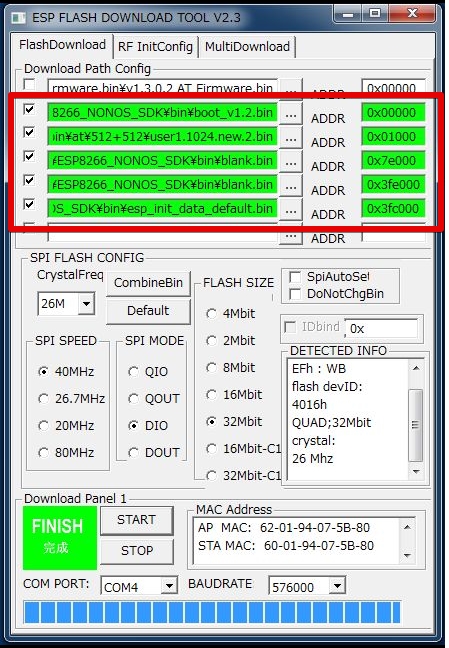The height and width of the screenshot is (648, 449).
Task: Click the AP MAC address text
Action: click(284, 528)
